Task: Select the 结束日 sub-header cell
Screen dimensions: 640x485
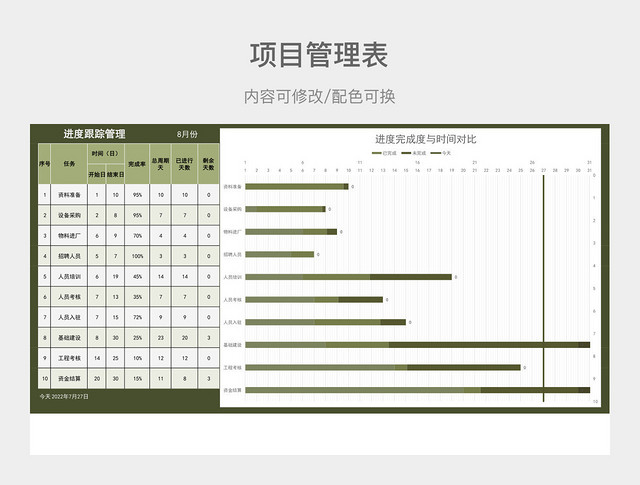Action: pyautogui.click(x=116, y=174)
